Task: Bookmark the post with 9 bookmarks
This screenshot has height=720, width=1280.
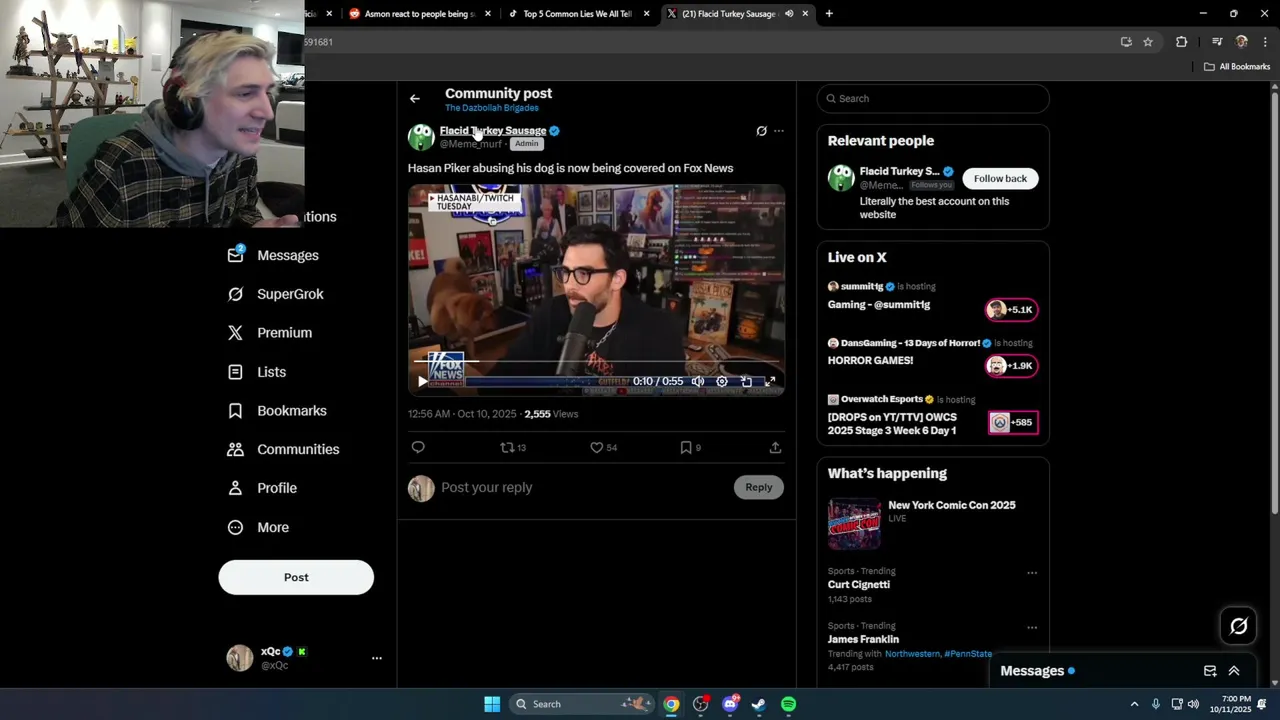Action: [690, 447]
